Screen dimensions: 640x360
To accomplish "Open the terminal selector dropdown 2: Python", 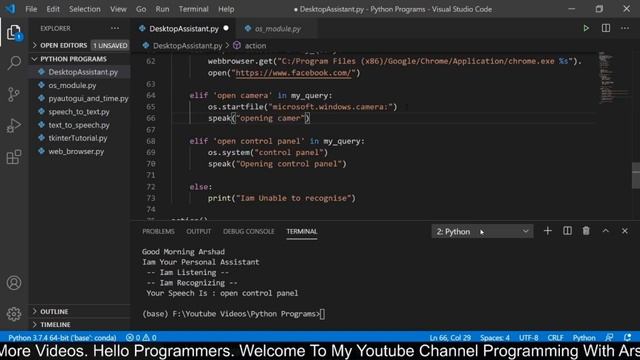I will pos(482,231).
